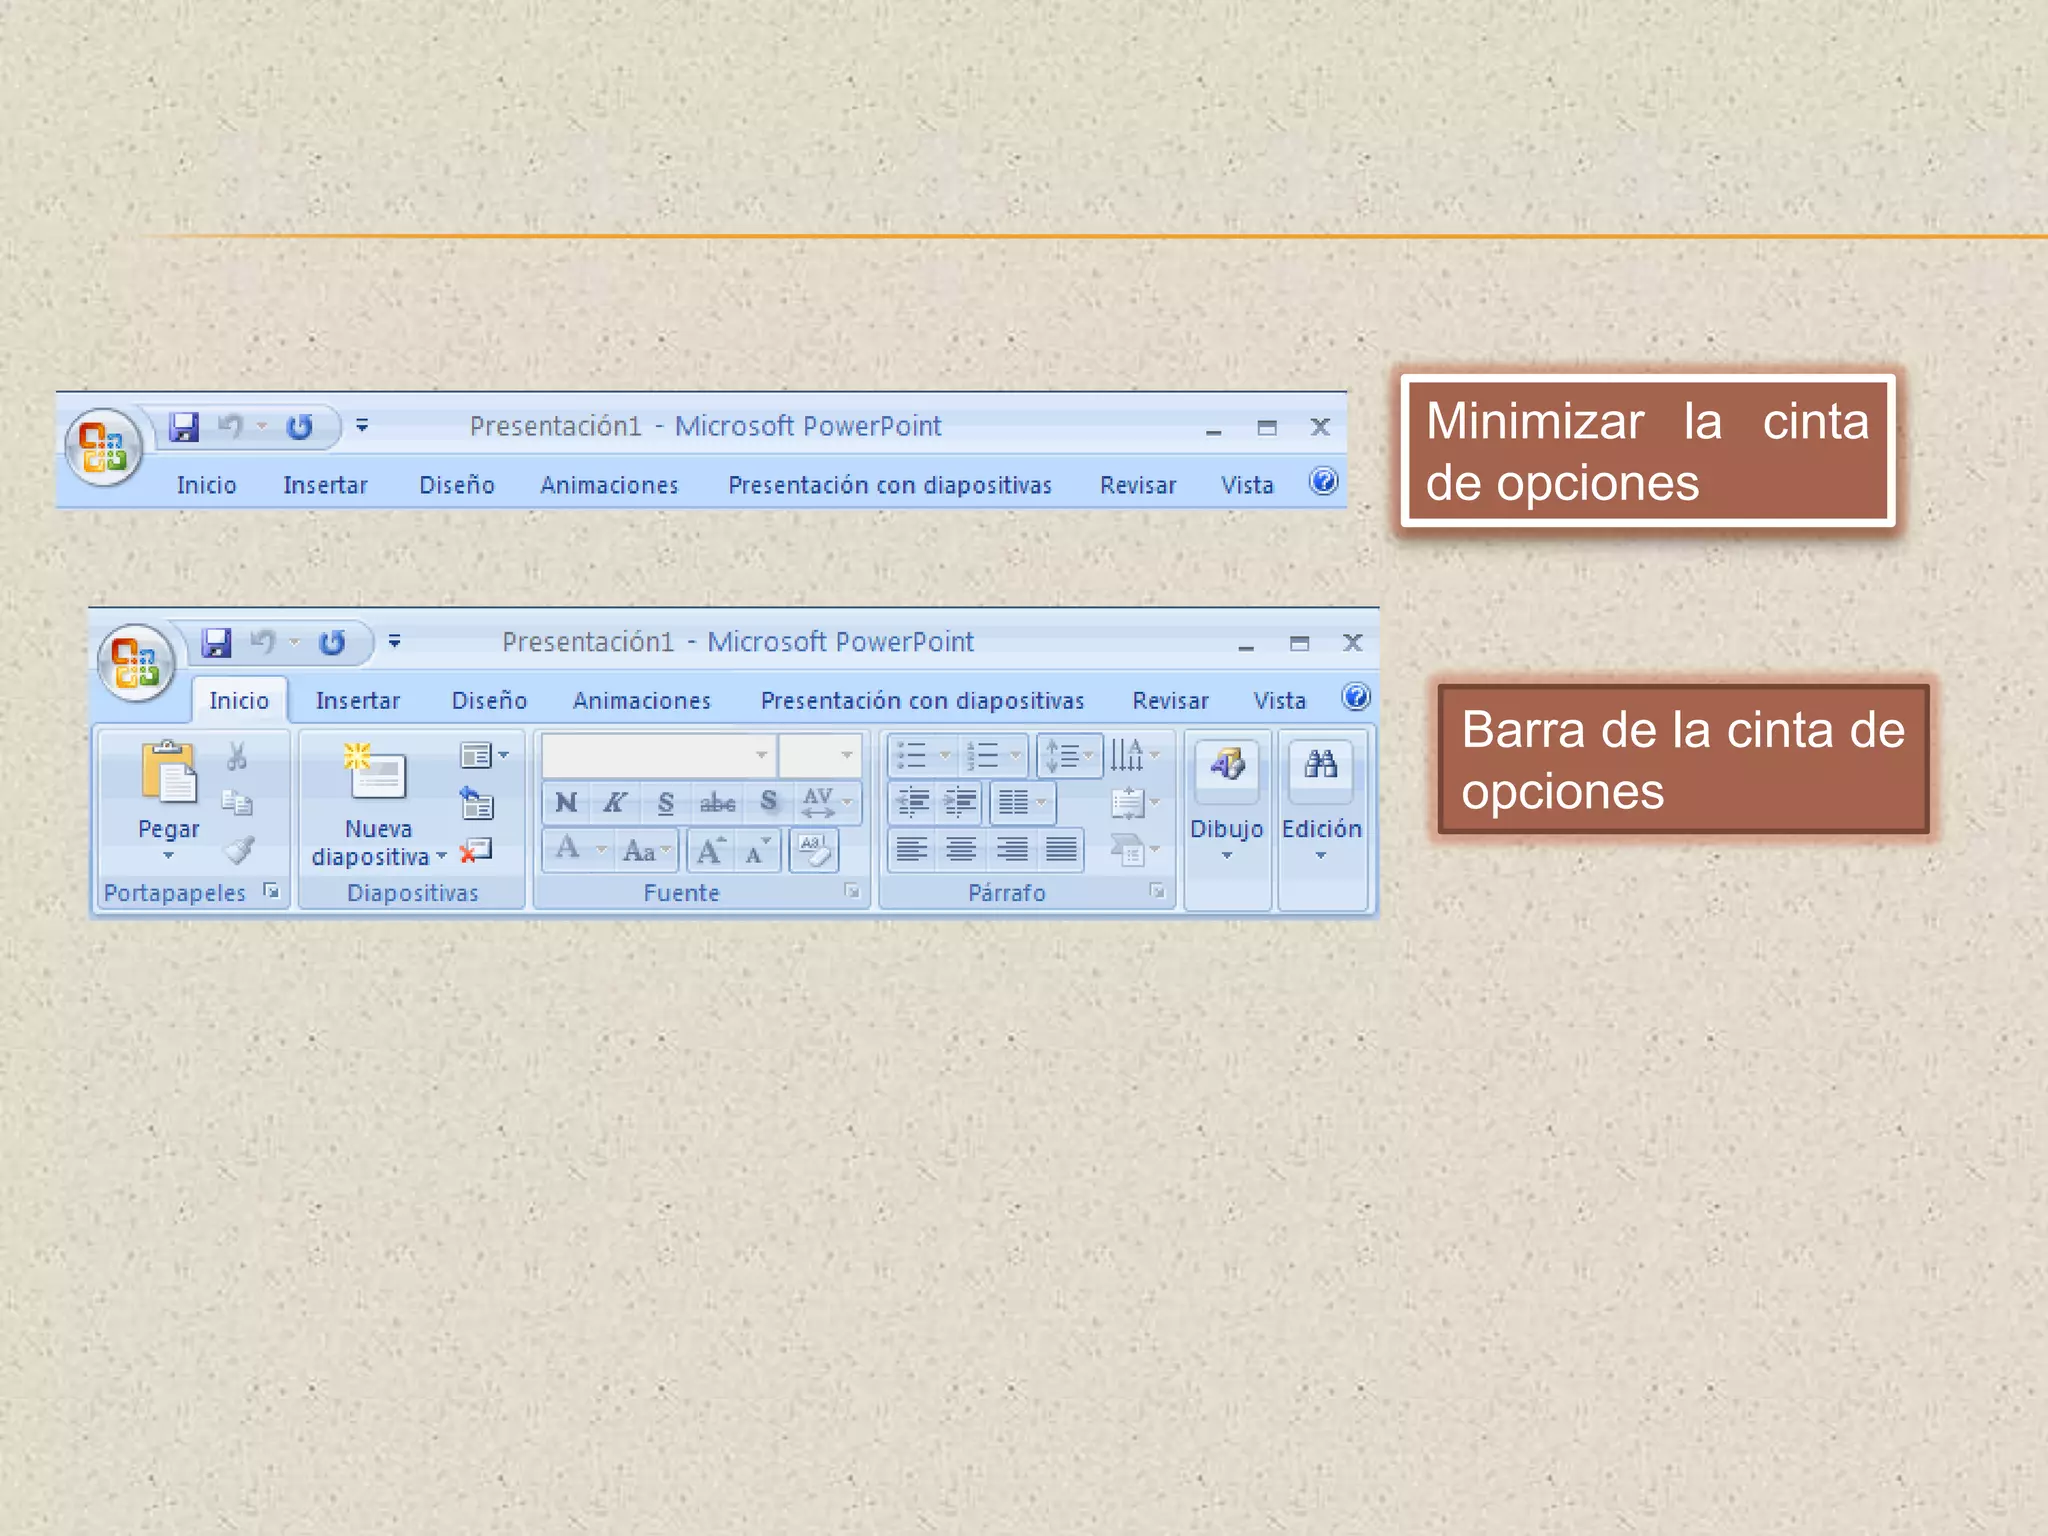Click the Cut scissors icon in Portapapeles
Screen dimensions: 2048x1536
click(x=237, y=756)
